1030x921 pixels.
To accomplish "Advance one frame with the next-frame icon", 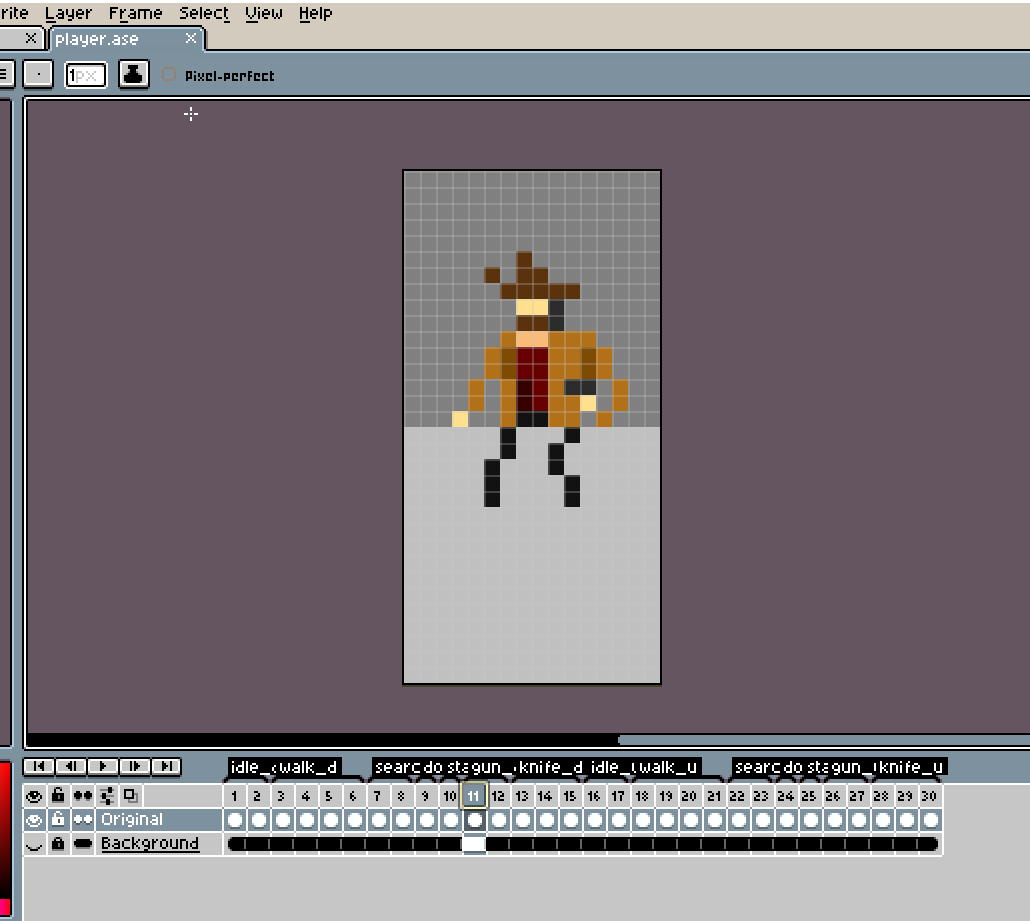I will pos(135,766).
